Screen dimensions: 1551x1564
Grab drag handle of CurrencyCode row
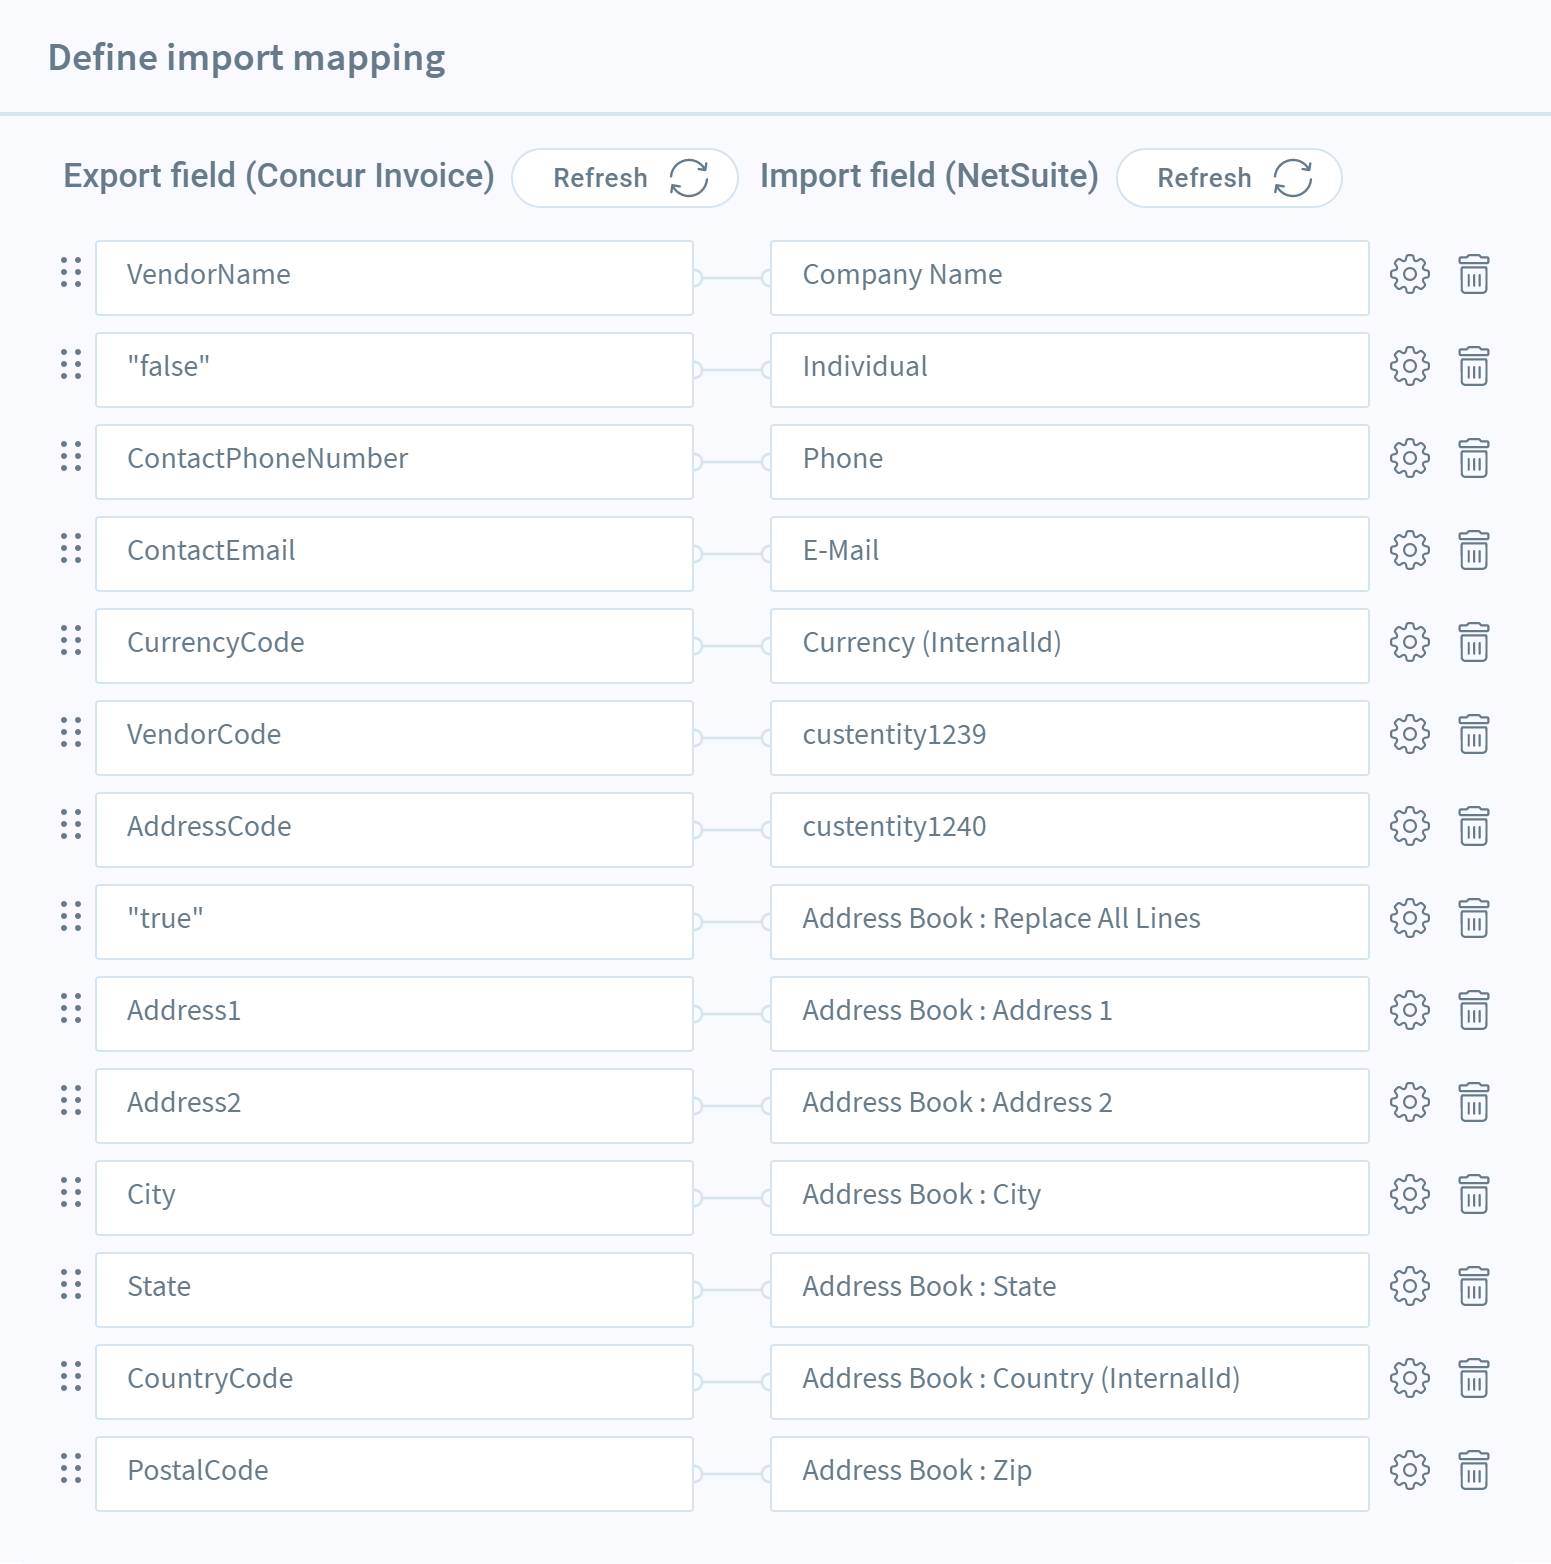[x=71, y=640]
